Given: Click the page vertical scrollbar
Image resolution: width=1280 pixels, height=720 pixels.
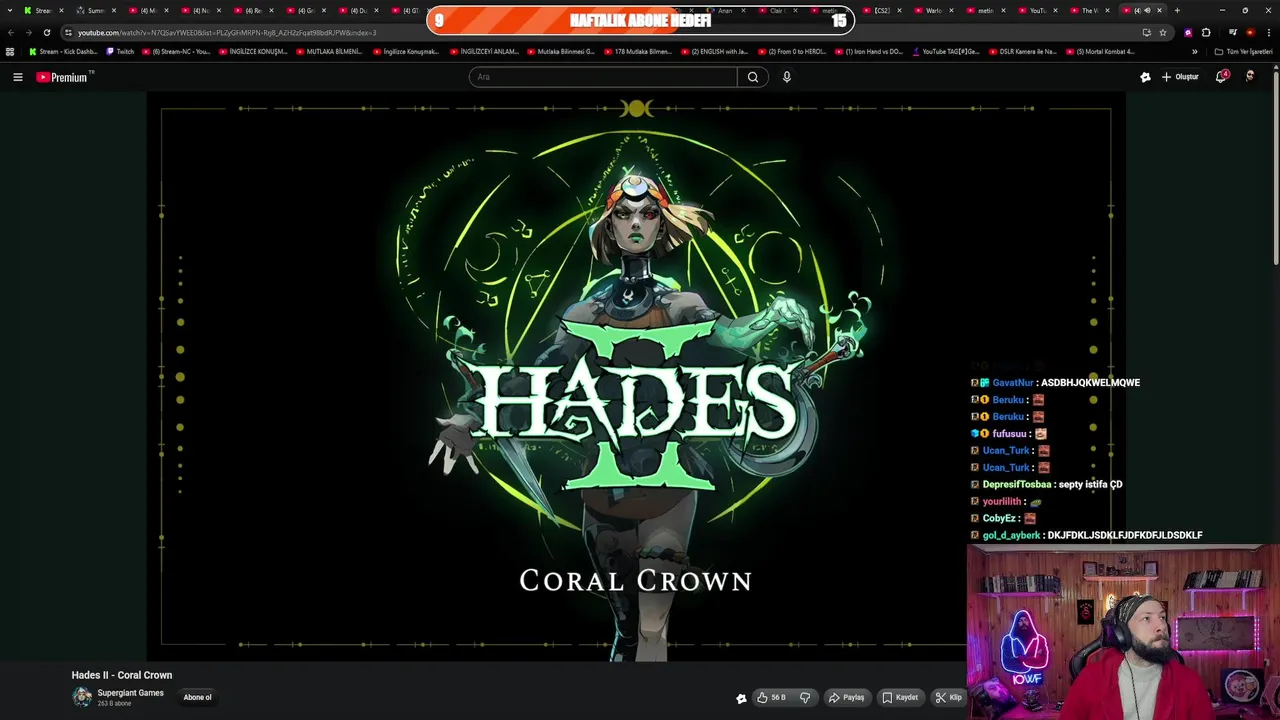Looking at the screenshot, I should [x=1276, y=166].
